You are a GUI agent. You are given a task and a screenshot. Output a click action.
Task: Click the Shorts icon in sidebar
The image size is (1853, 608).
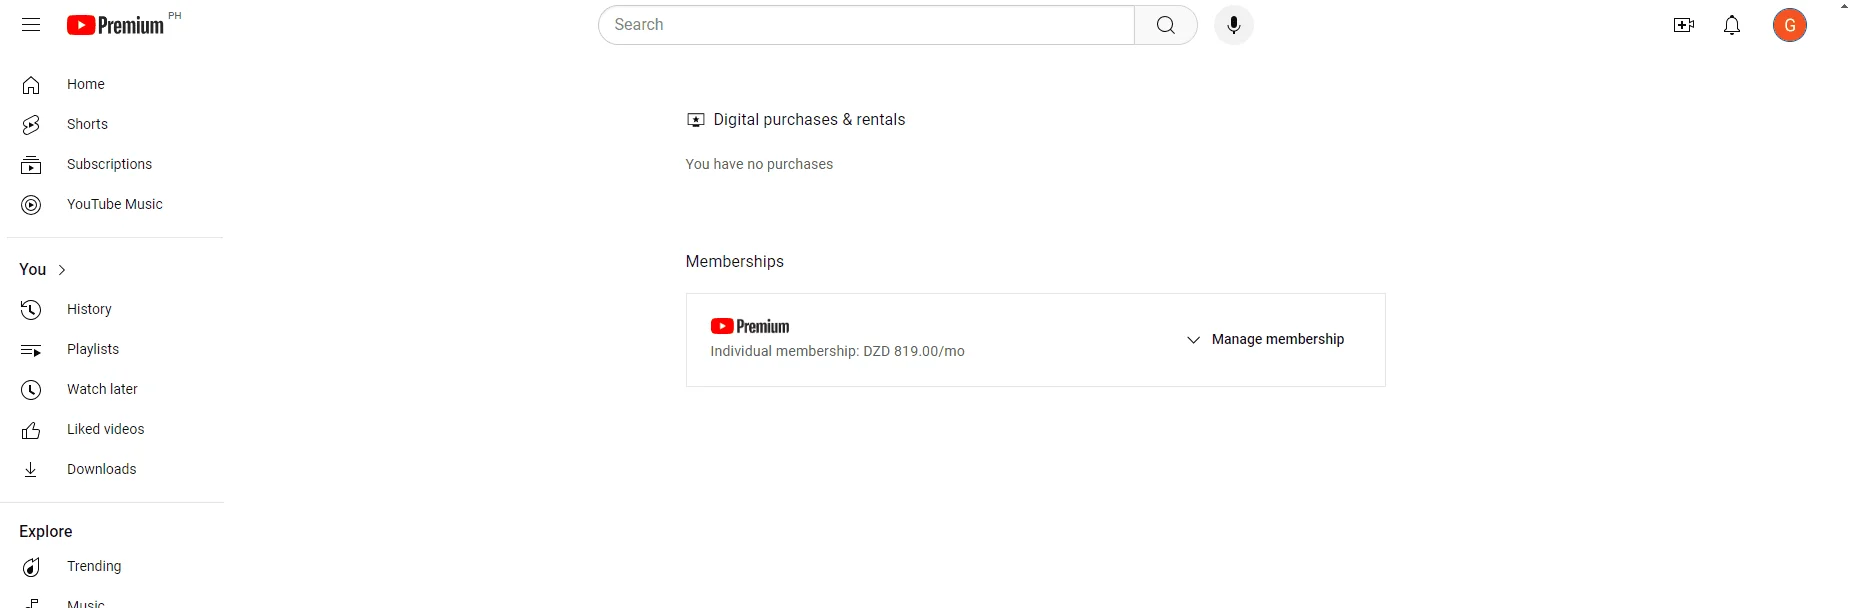click(31, 124)
